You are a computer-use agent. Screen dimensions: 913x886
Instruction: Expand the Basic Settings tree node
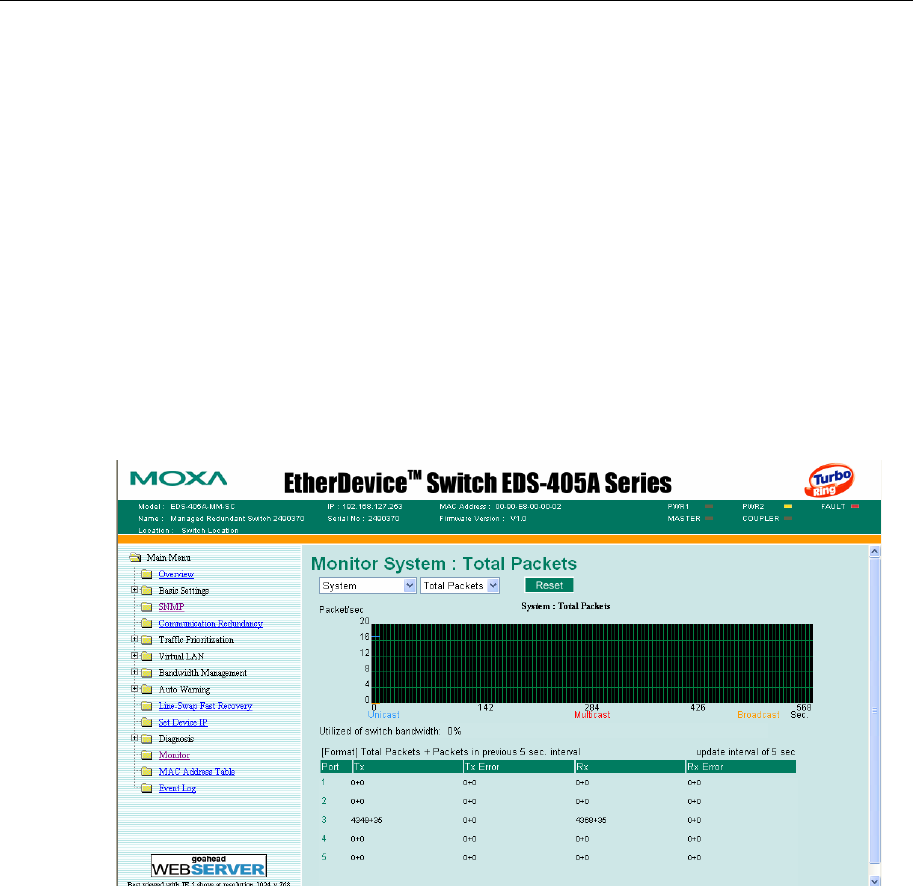pyautogui.click(x=135, y=590)
